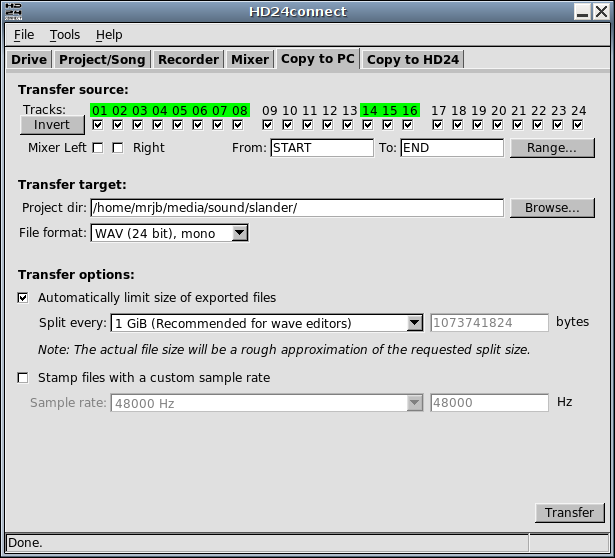
Task: Click the HD24connect app icon in title bar
Action: click(12, 11)
